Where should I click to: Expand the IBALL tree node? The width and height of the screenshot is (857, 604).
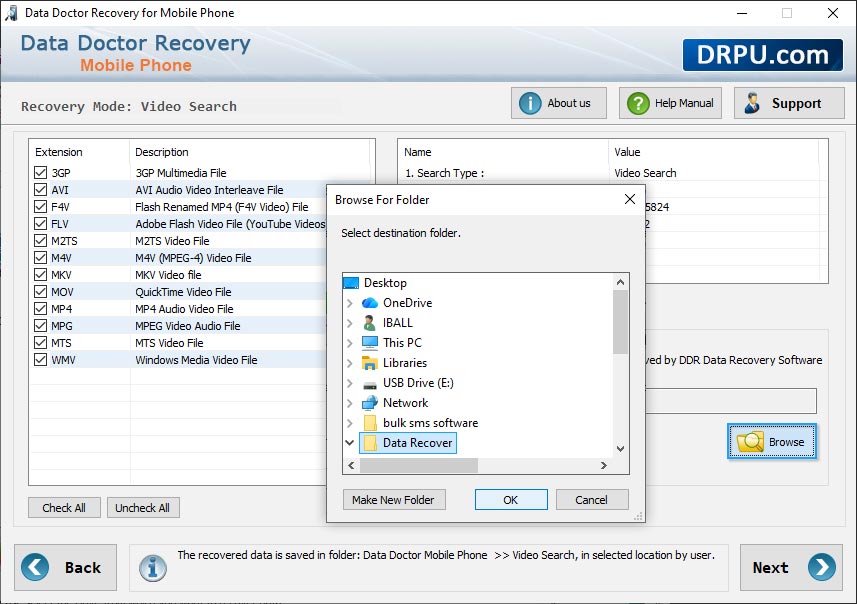350,323
